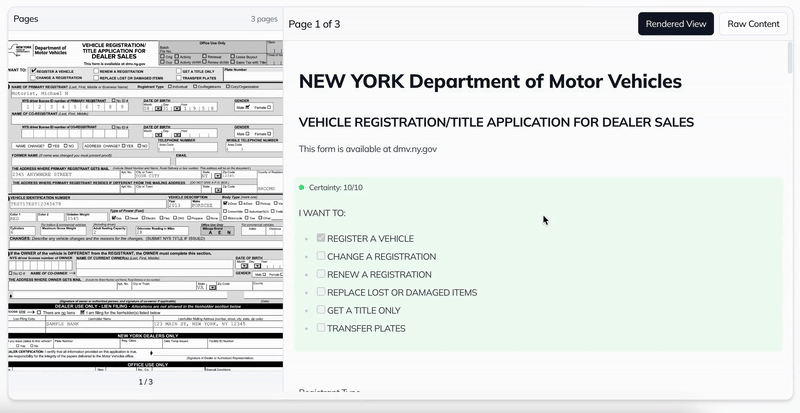Click the Certainty: 10/10 label
Viewport: 800px width, 413px height.
[336, 187]
